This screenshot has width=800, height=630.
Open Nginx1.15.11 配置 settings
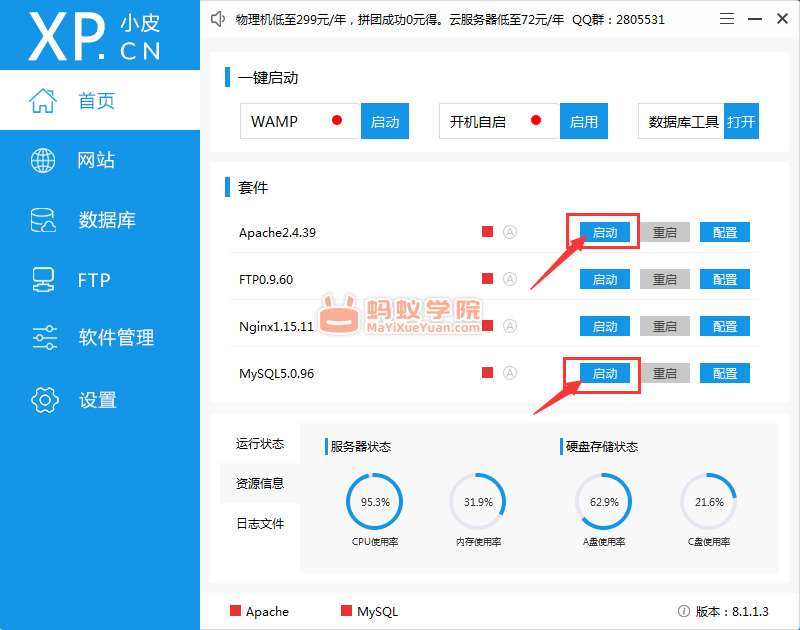click(724, 326)
